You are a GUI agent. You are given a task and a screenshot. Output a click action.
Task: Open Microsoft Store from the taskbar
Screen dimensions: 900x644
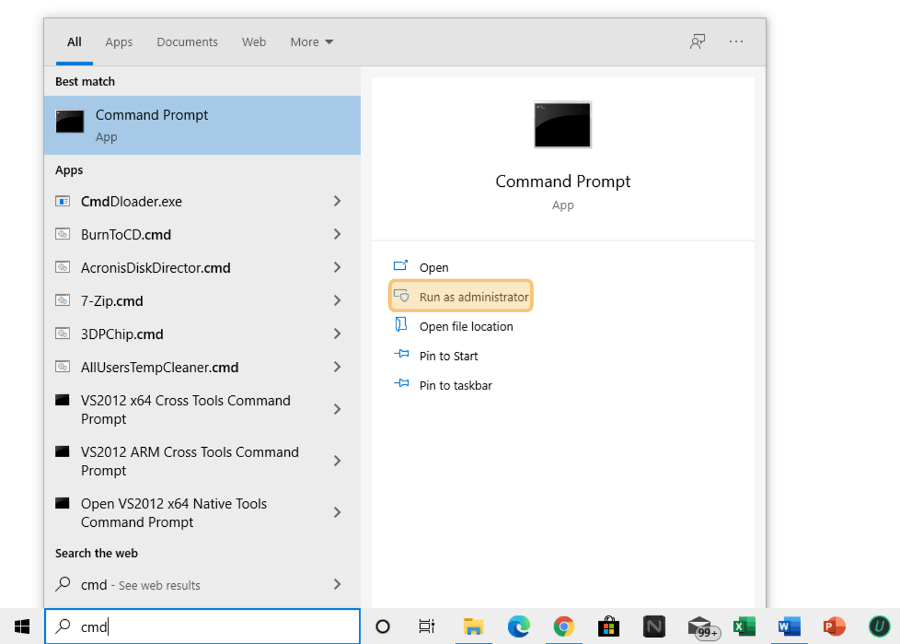click(608, 626)
